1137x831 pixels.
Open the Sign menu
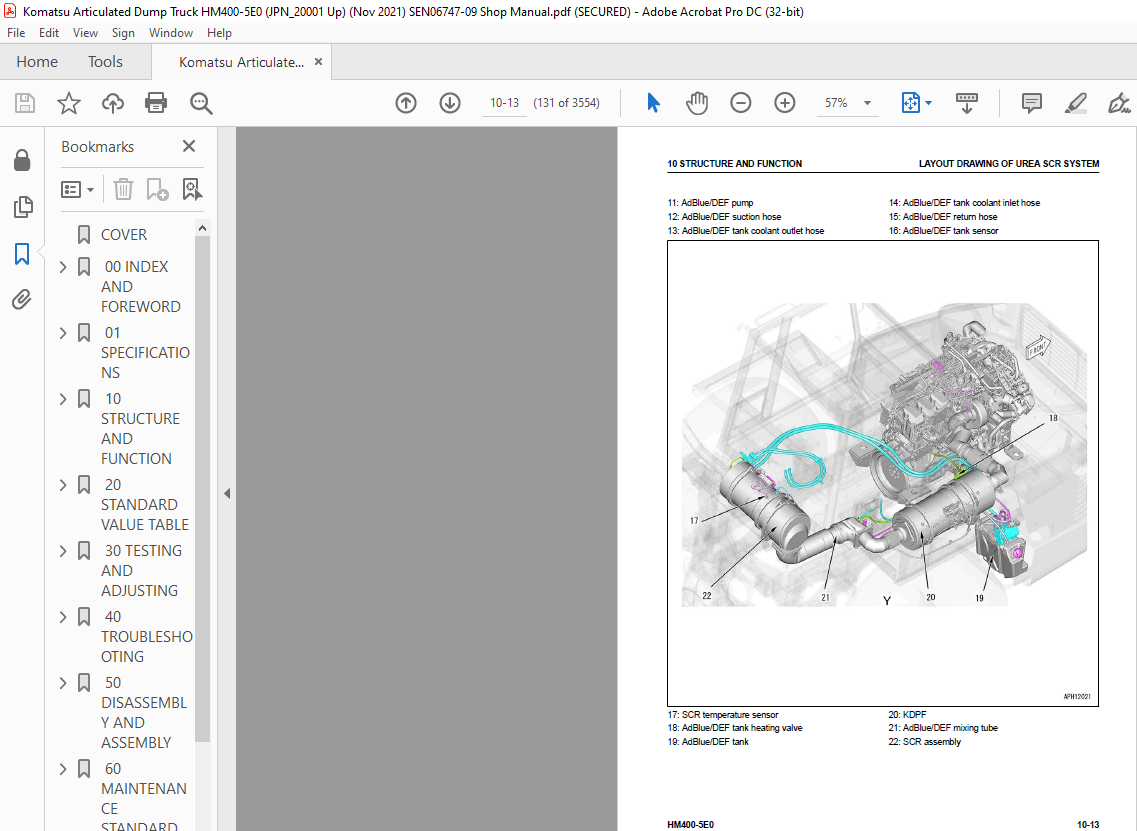(x=123, y=33)
